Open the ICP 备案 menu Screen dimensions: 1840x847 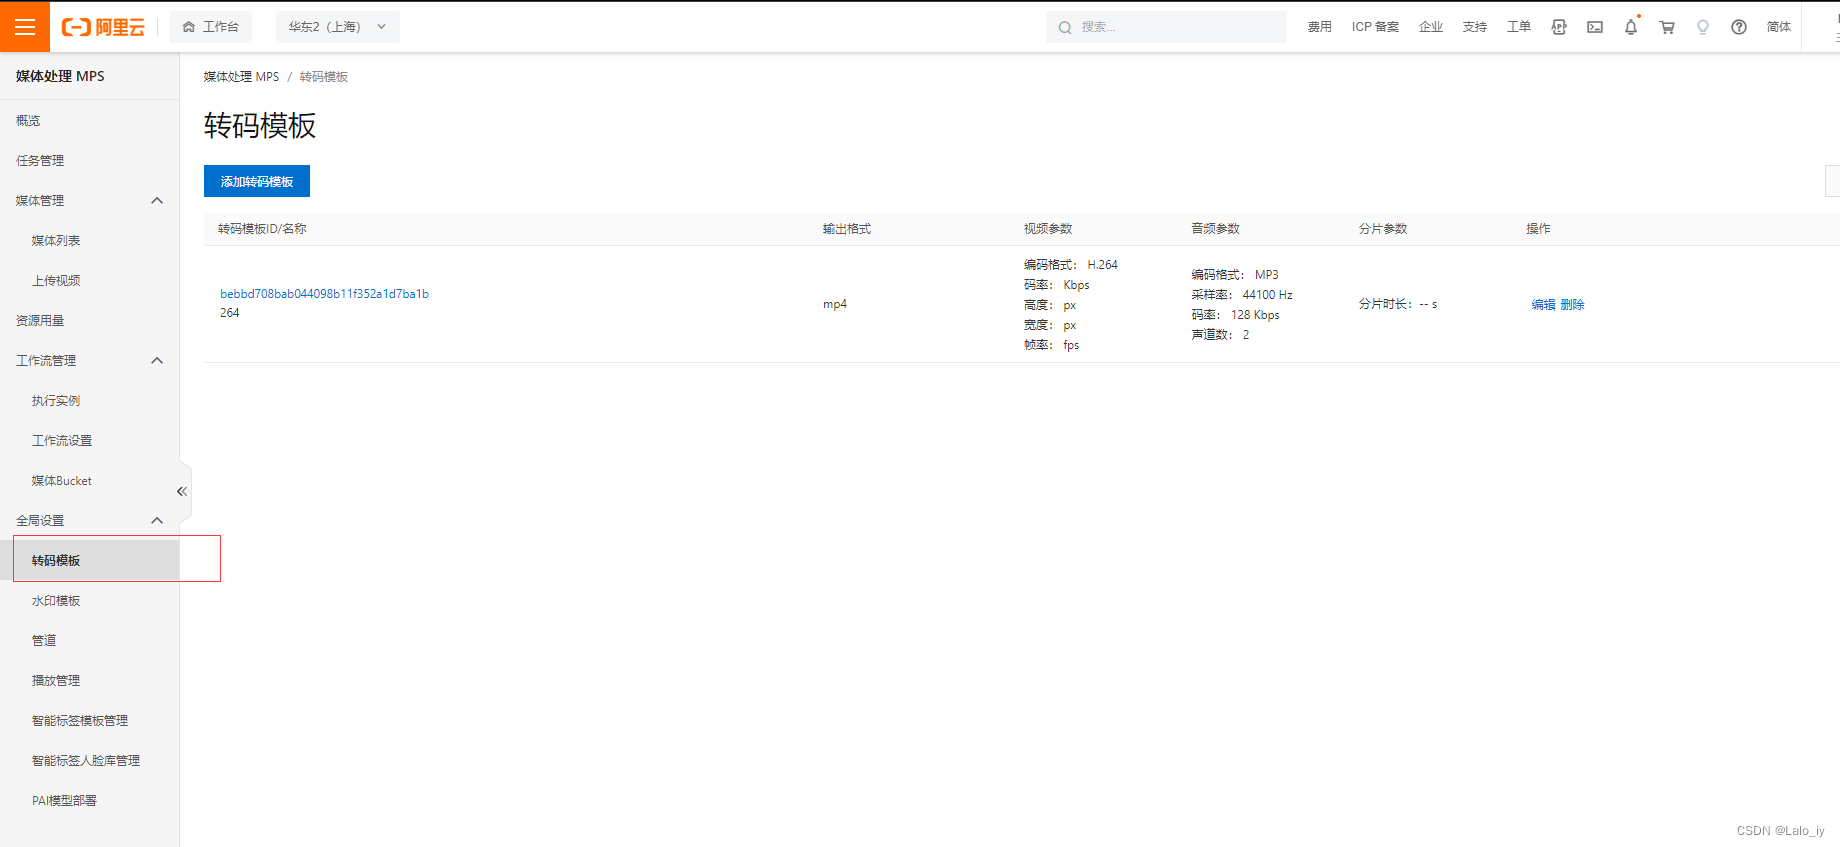1375,27
